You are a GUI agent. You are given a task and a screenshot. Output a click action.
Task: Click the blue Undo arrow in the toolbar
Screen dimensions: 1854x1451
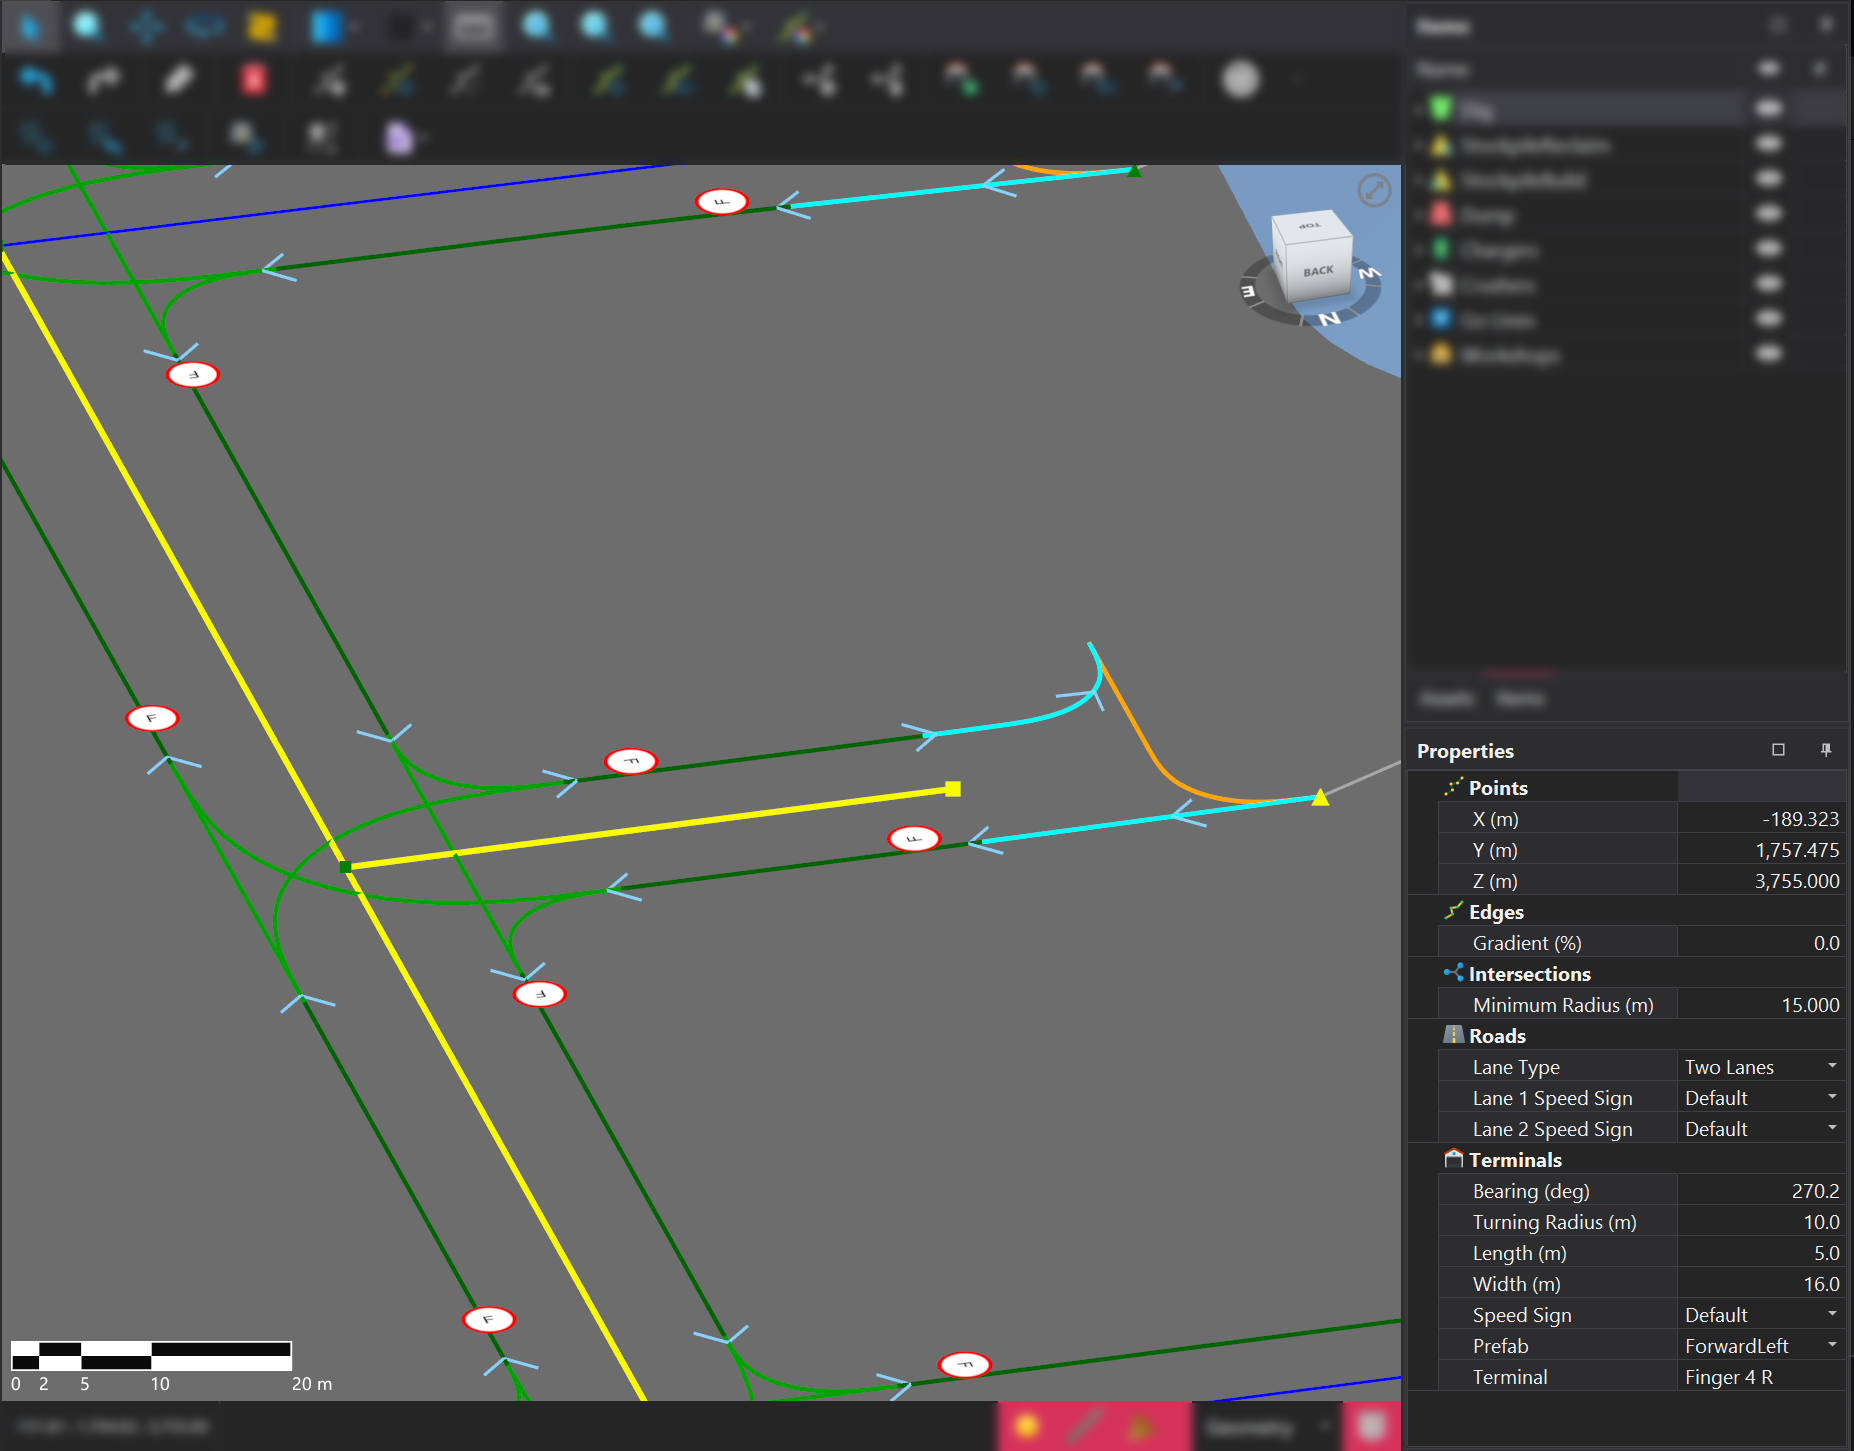coord(36,80)
